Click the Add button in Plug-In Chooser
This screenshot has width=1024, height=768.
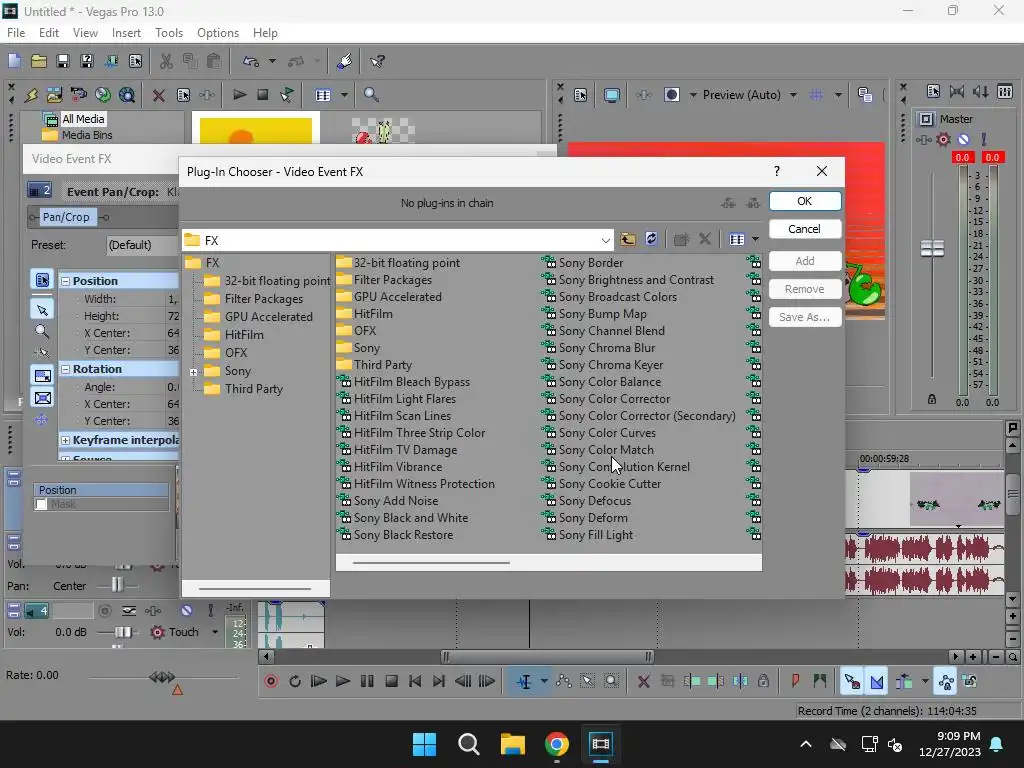(x=805, y=261)
